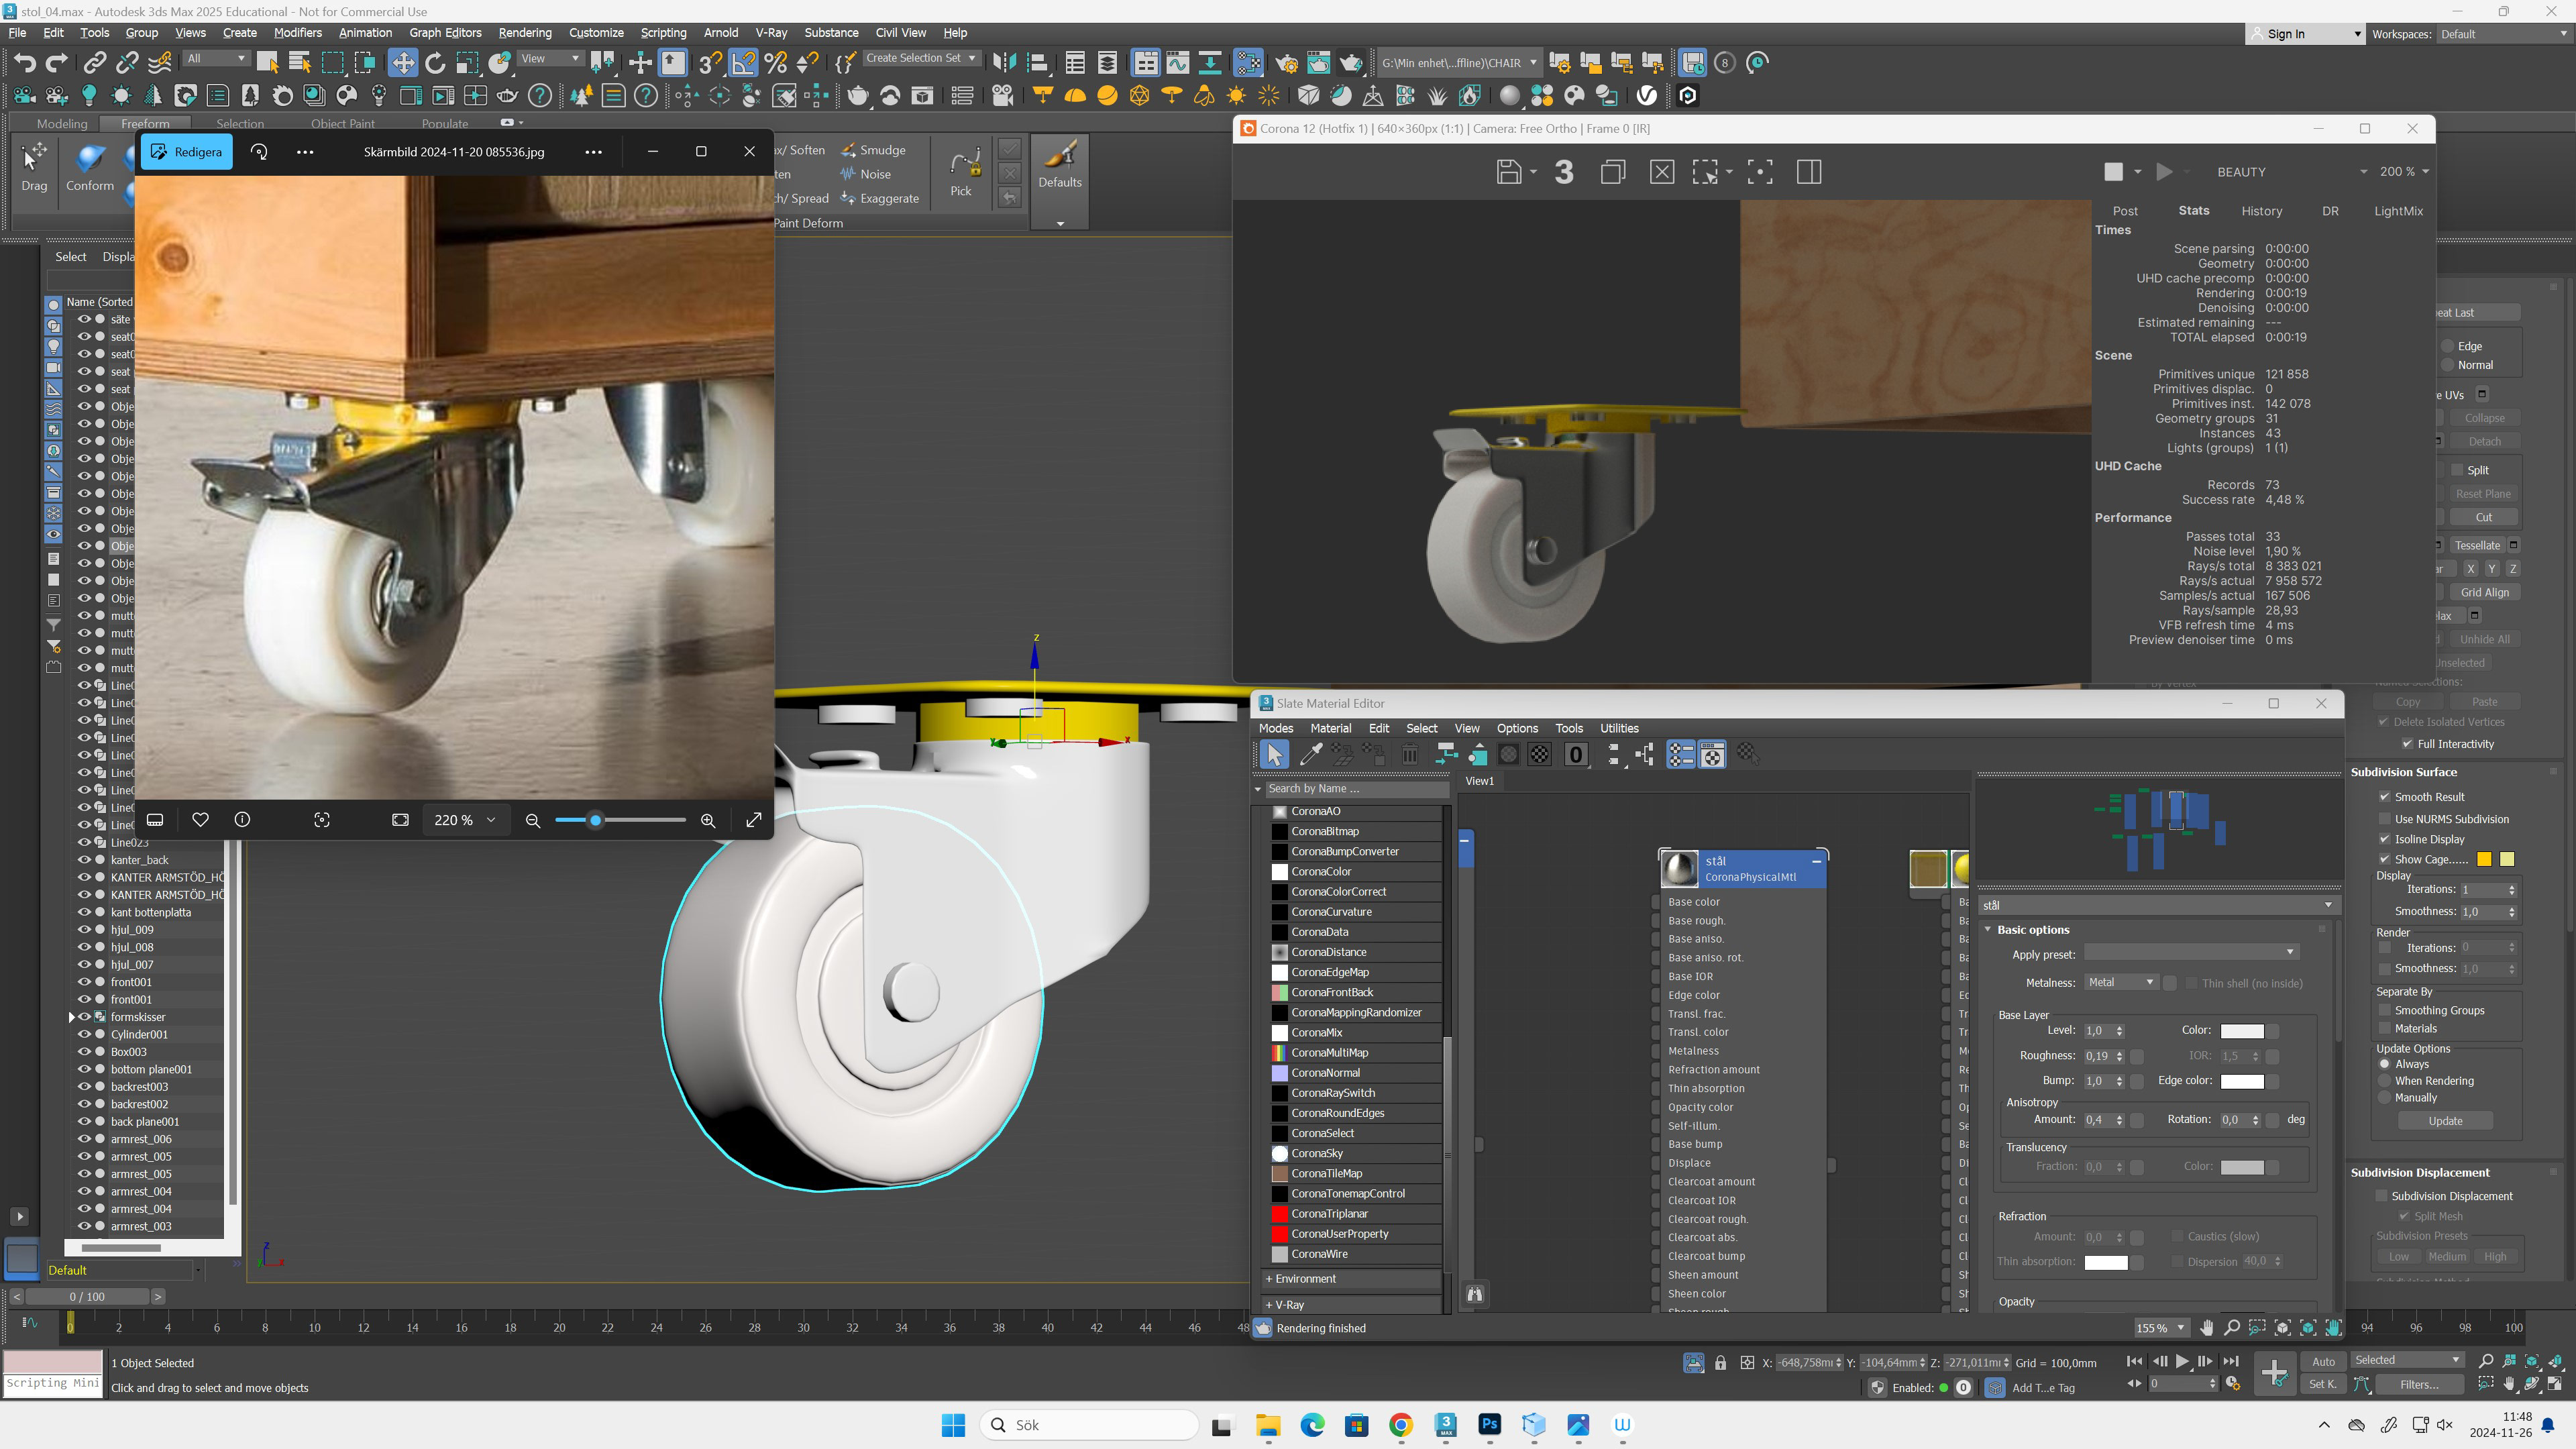
Task: Open the Utilities menu in Slate Material Editor
Action: 1619,728
